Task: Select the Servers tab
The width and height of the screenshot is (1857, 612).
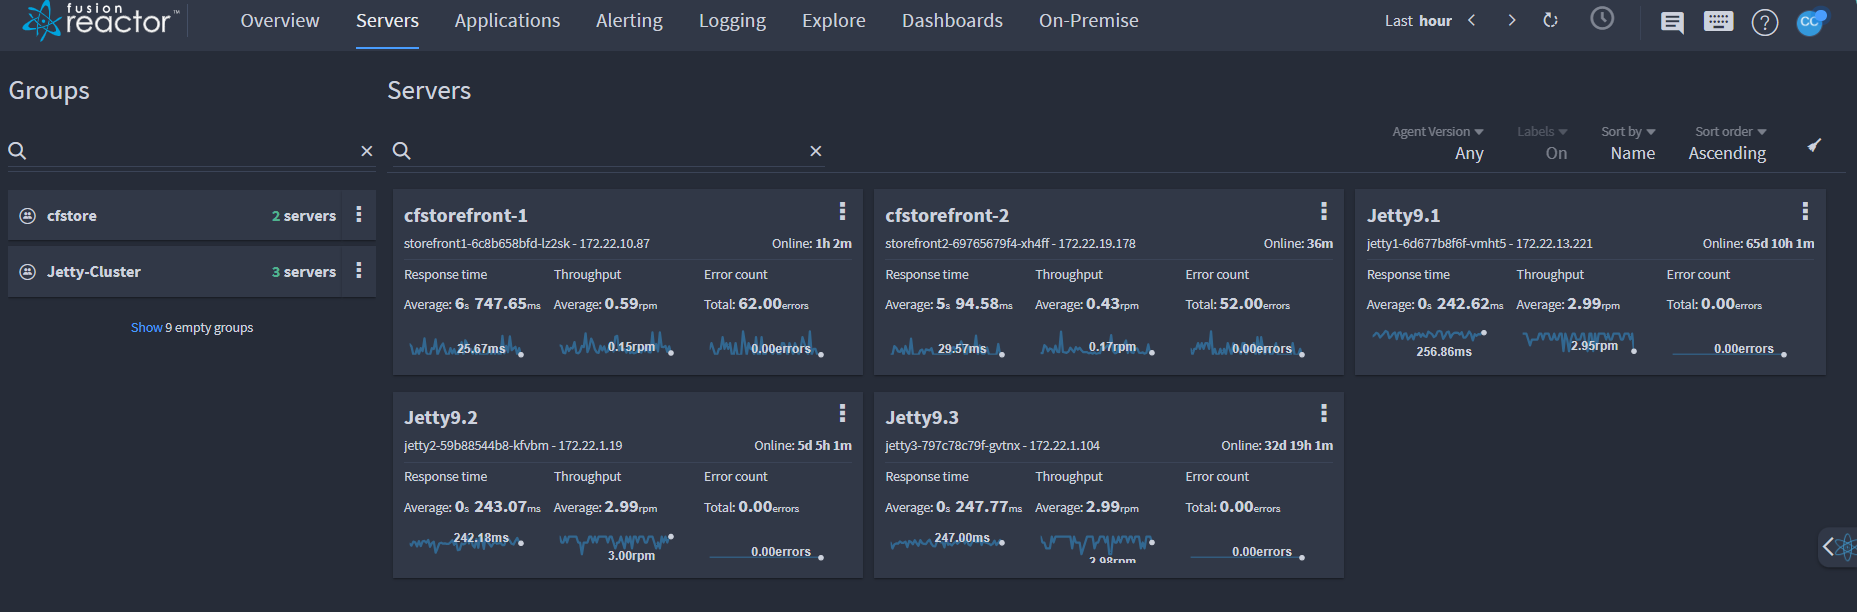Action: point(387,21)
